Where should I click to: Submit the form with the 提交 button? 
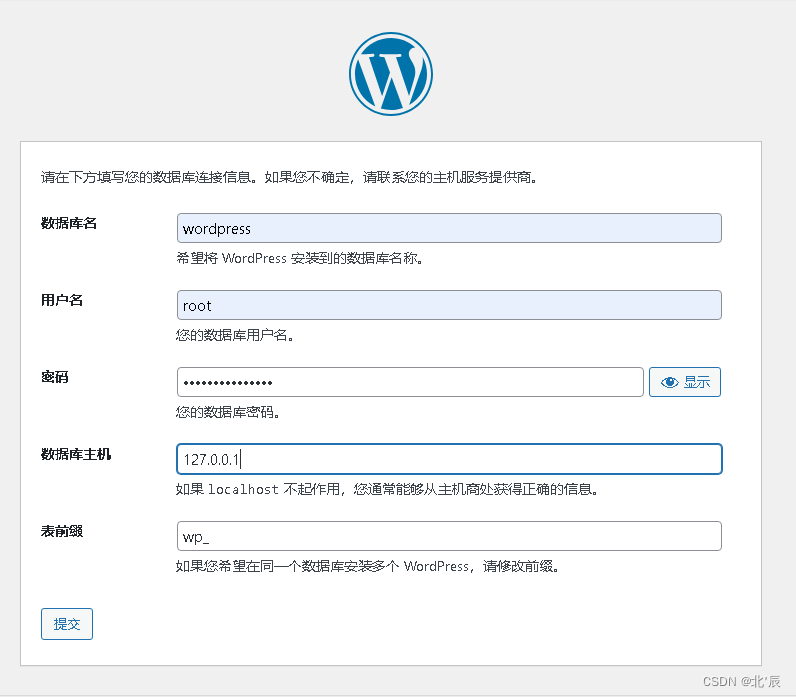point(67,624)
